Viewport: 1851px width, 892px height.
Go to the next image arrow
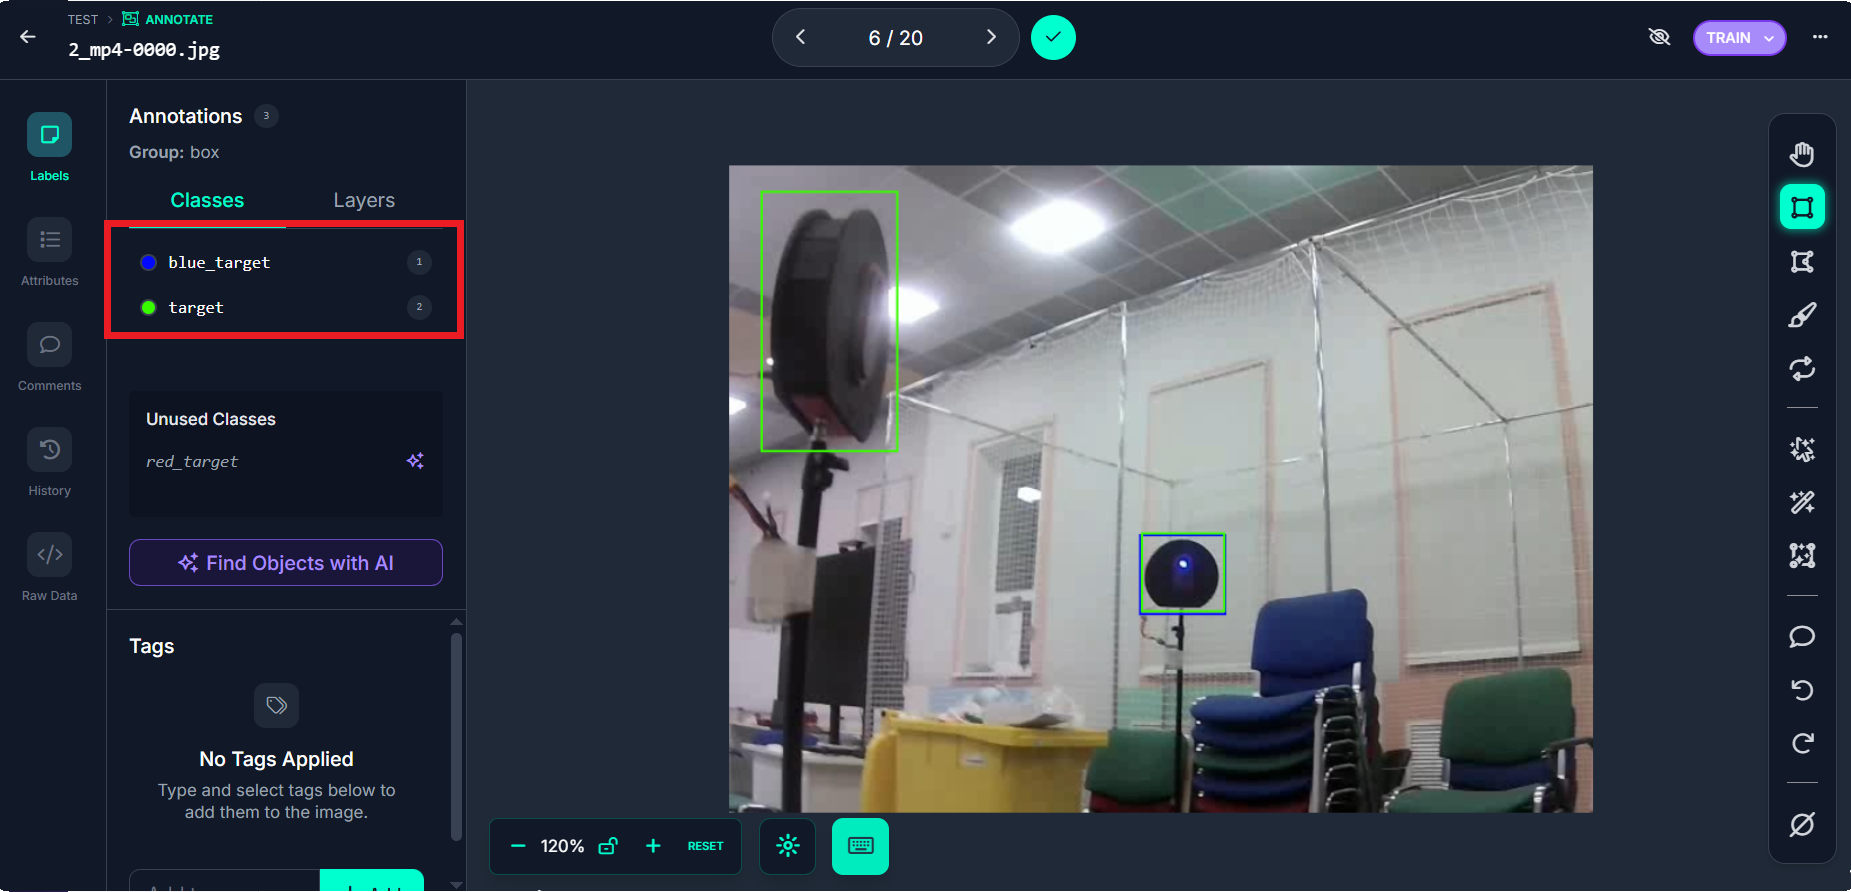[991, 37]
